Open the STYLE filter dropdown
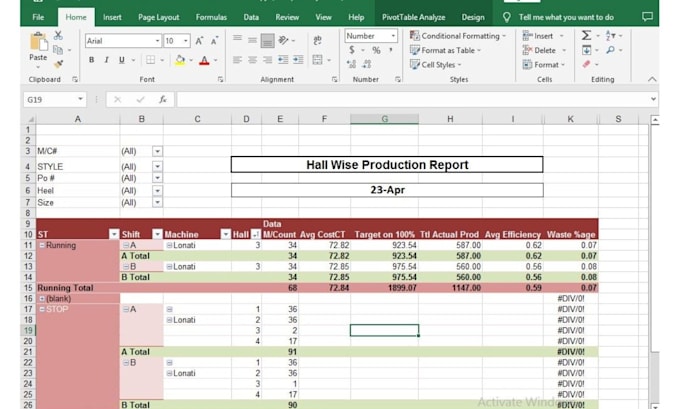This screenshot has height=409, width=680. (157, 167)
